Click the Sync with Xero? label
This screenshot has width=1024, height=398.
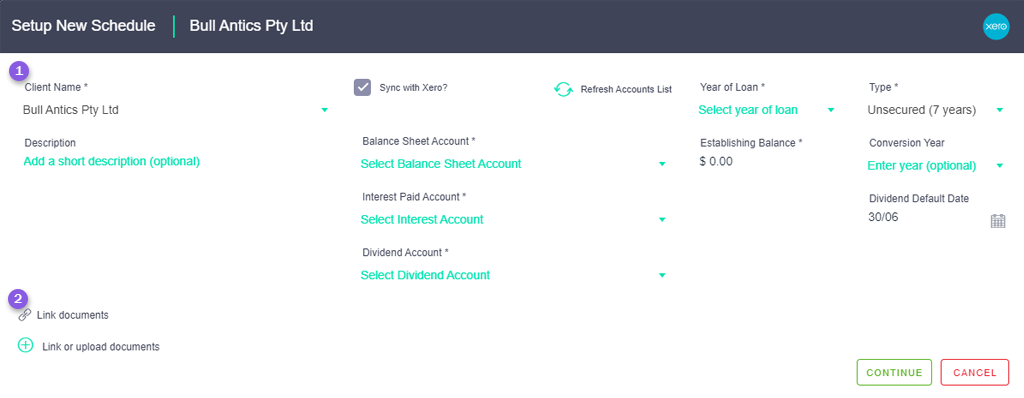(x=413, y=88)
